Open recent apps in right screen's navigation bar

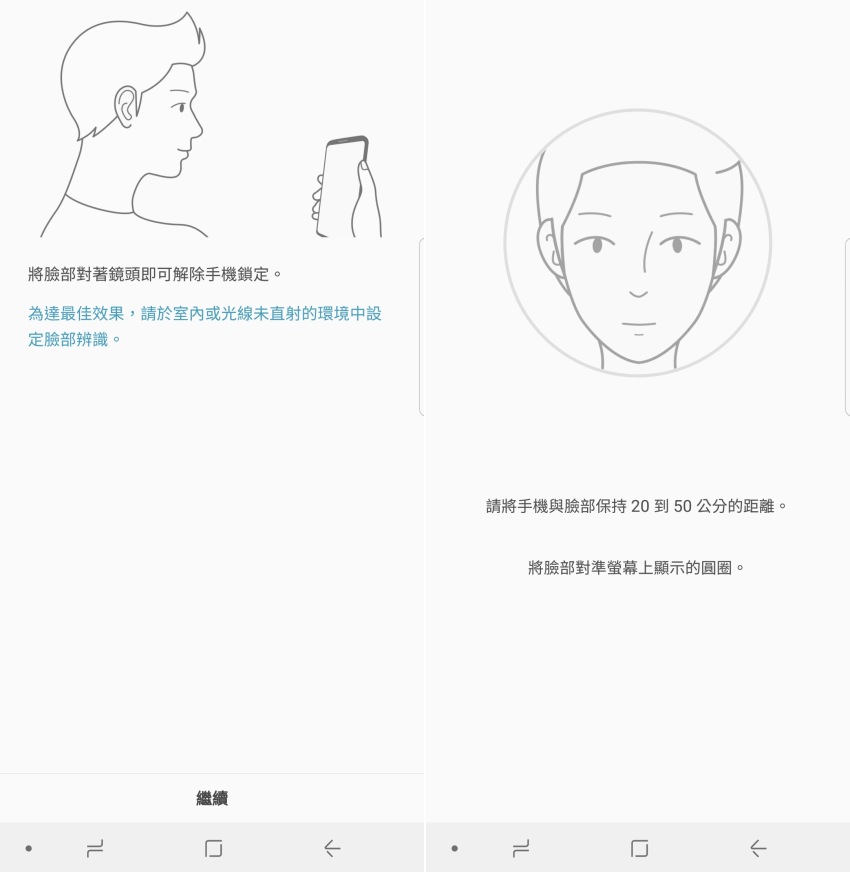(521, 849)
